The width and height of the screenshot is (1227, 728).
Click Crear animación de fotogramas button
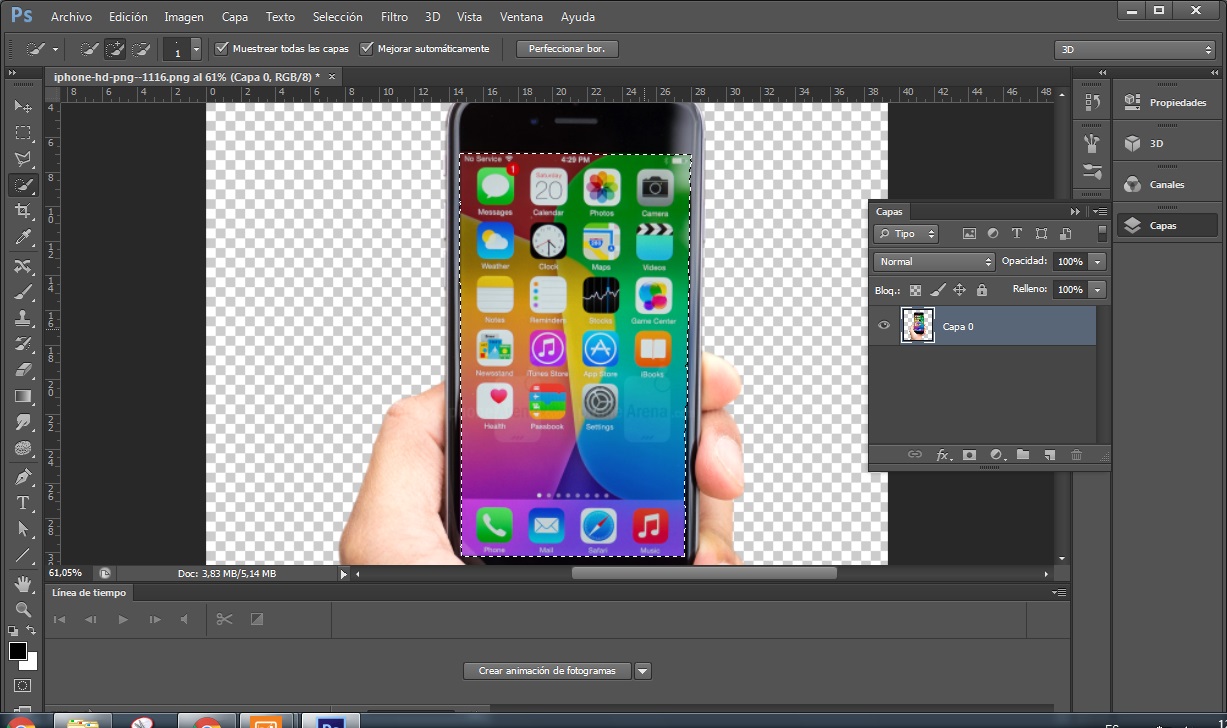547,671
